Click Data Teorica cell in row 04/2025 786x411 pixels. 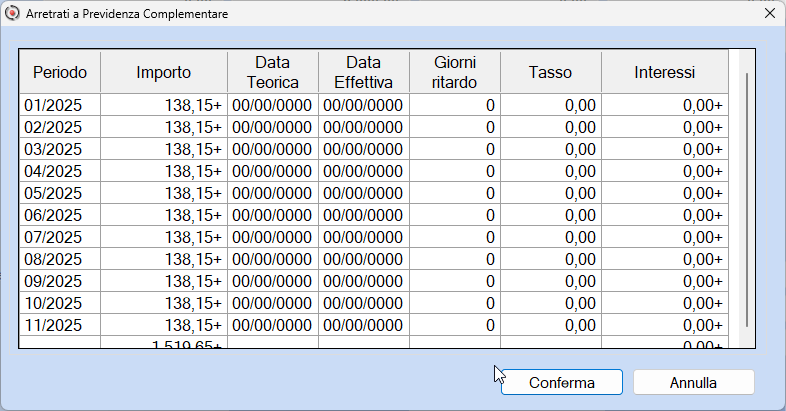[273, 171]
